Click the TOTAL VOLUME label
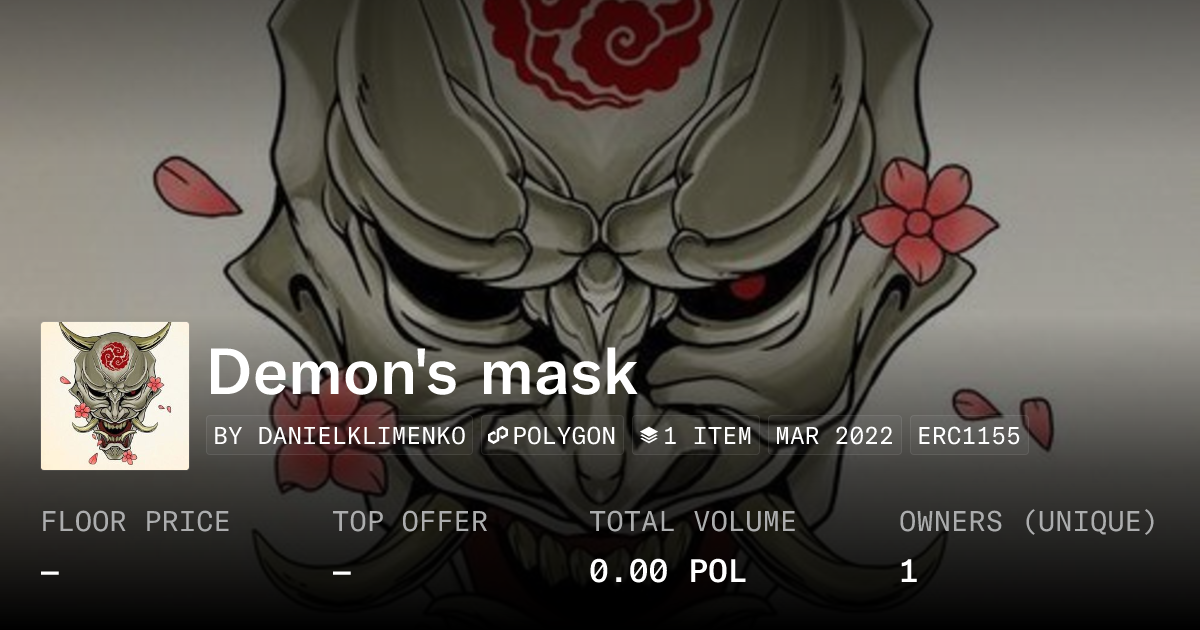 click(x=692, y=522)
